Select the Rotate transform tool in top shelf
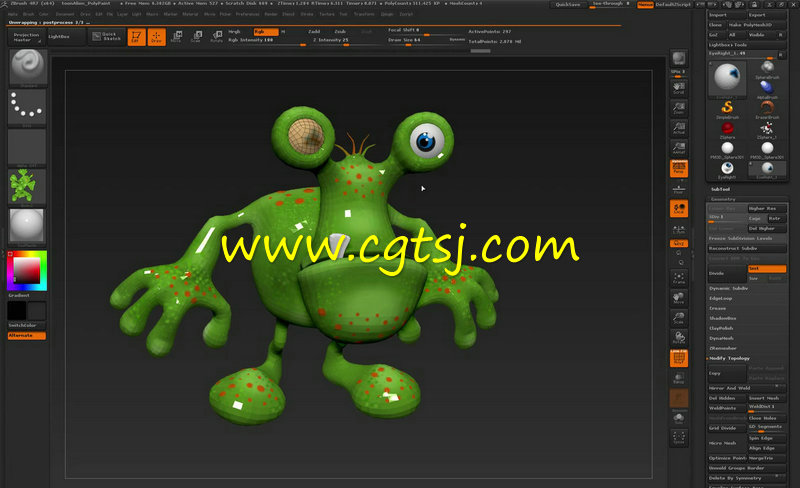The width and height of the screenshot is (800, 488). [x=217, y=36]
